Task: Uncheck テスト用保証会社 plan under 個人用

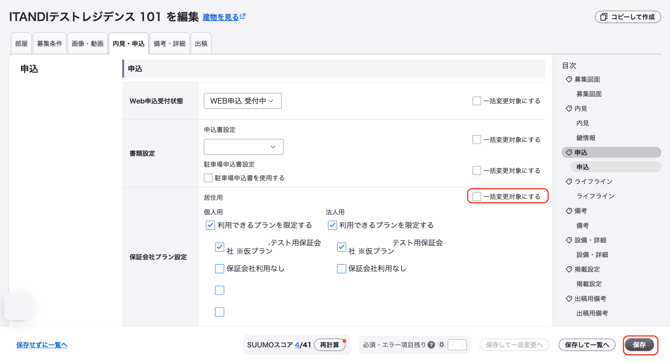Action: pos(219,247)
